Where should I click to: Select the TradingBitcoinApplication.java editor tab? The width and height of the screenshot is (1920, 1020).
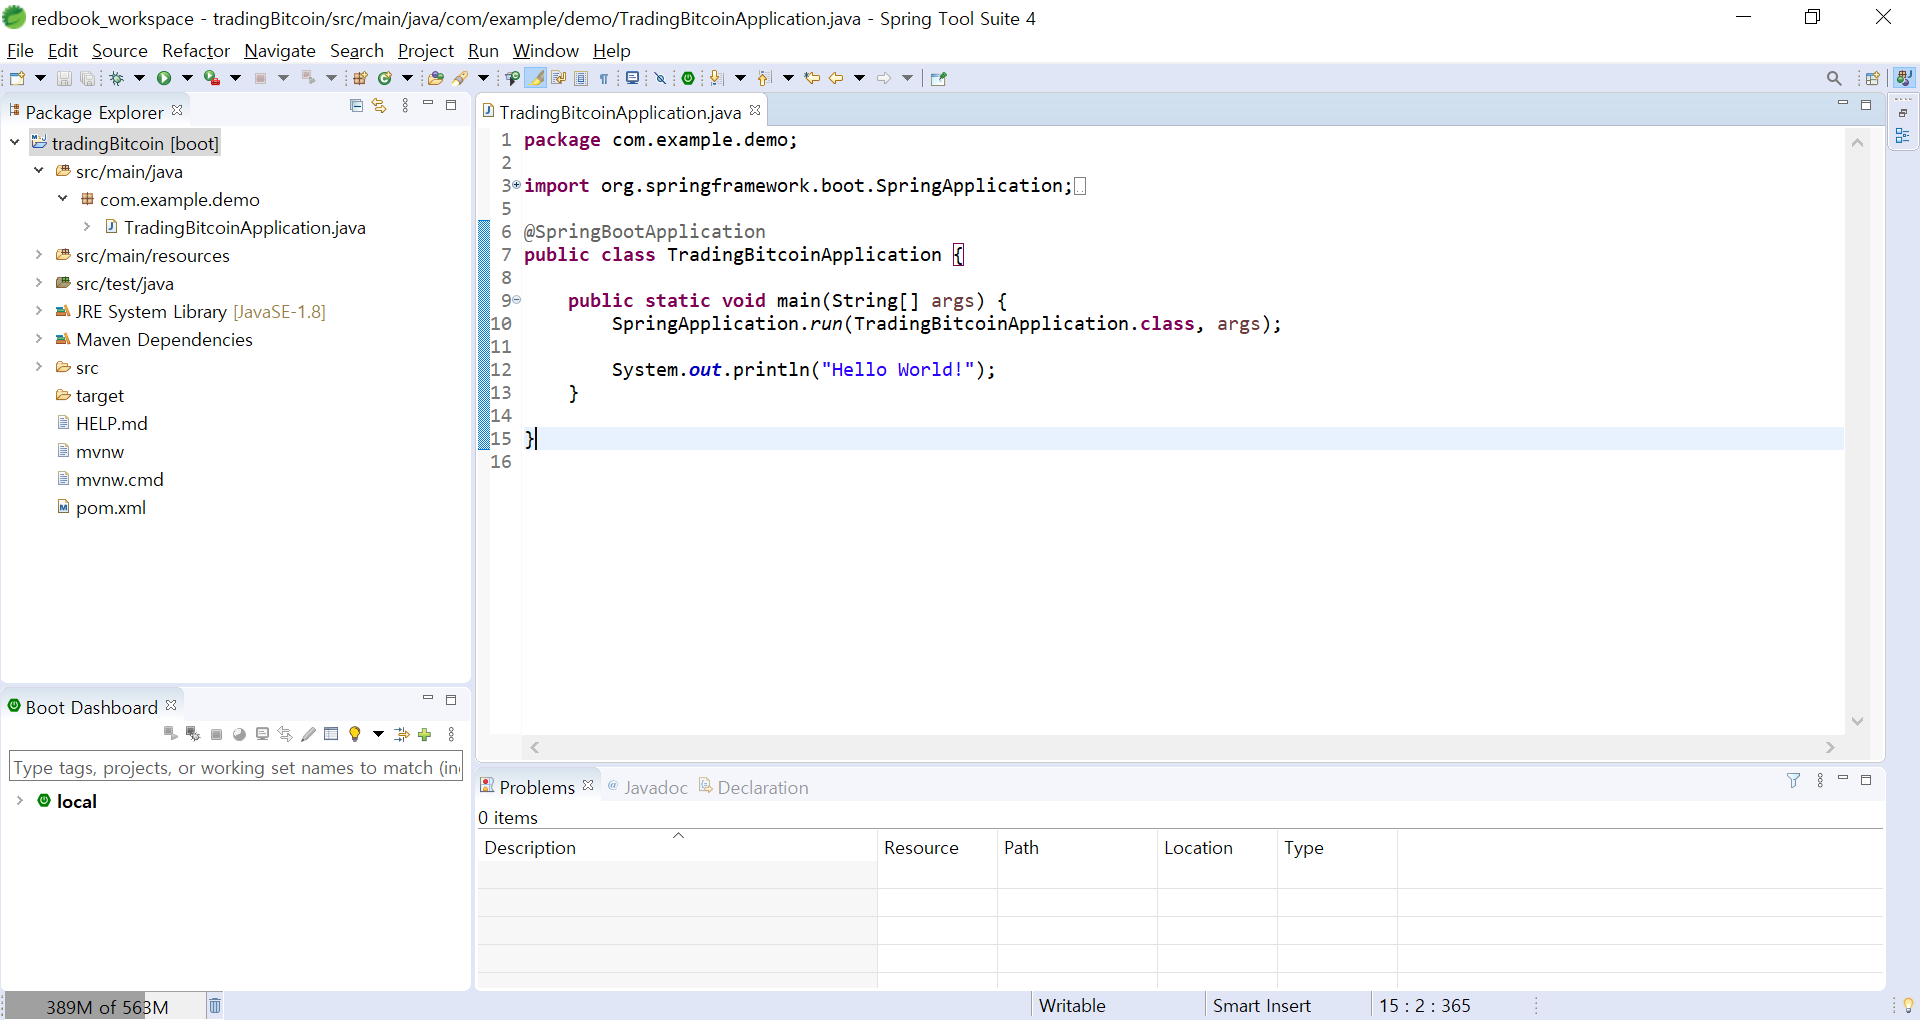click(620, 112)
